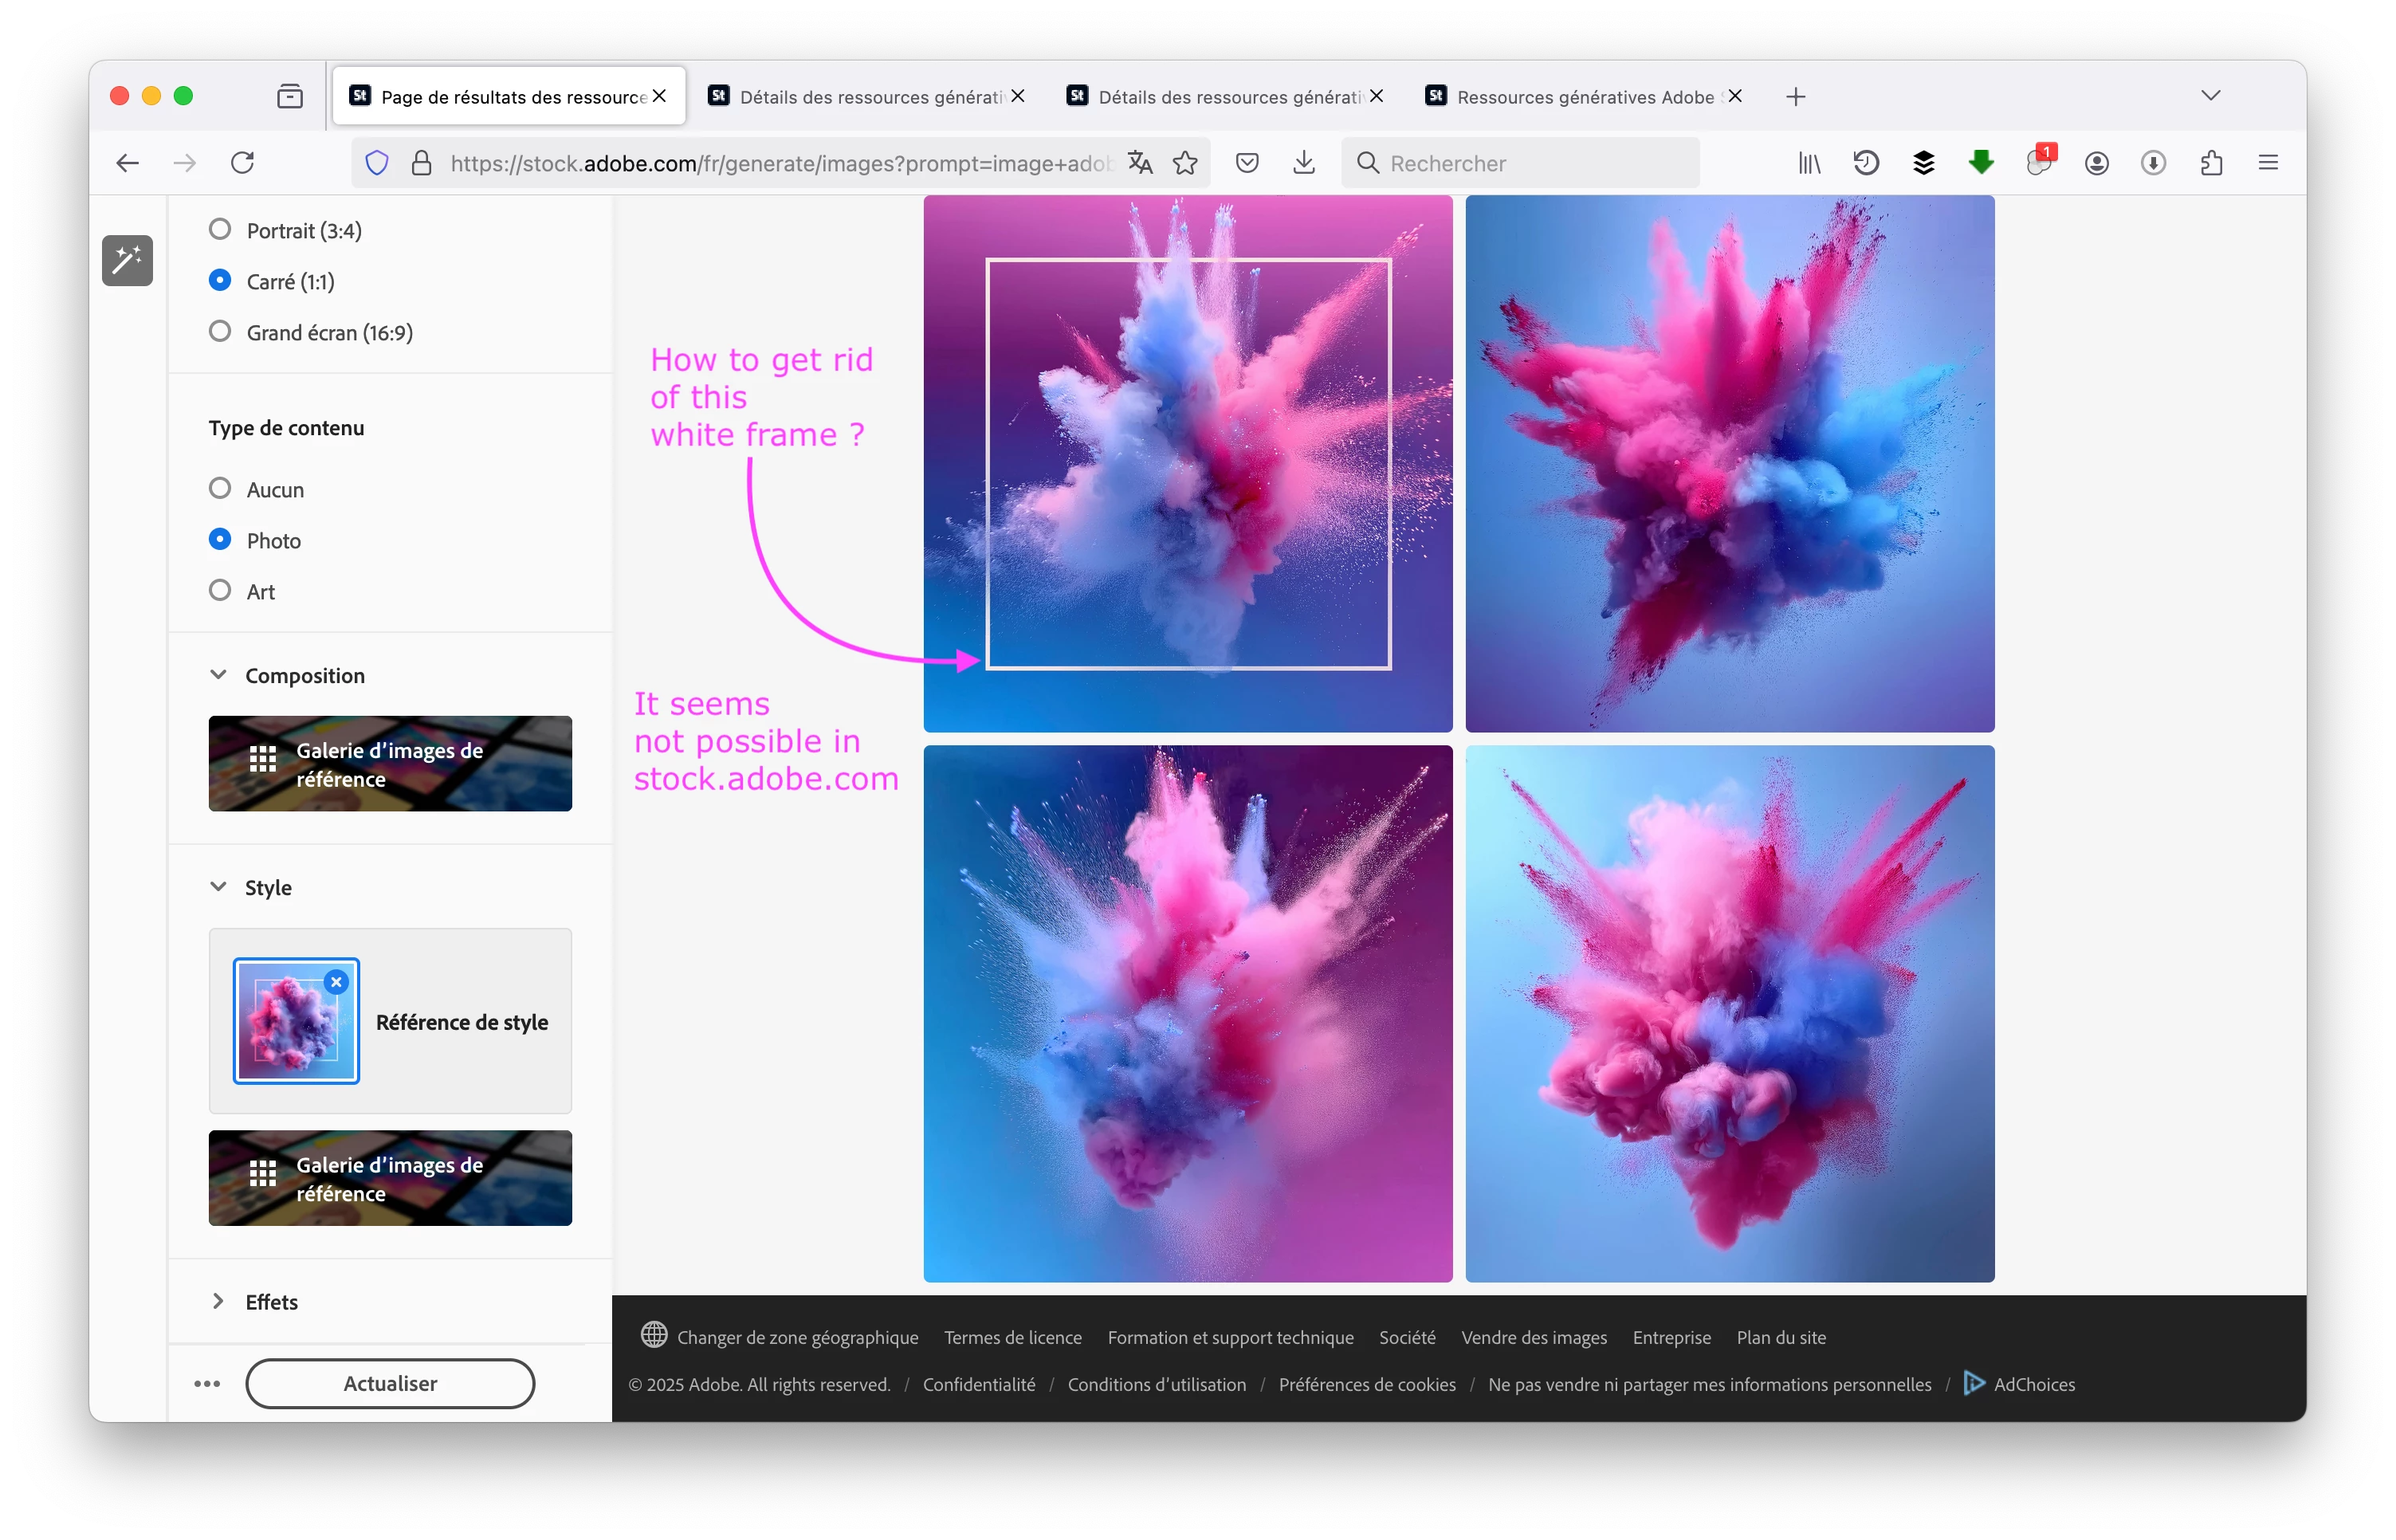Screen dimensions: 2396x1540
Task: Click the translate page icon in URL bar
Action: [1140, 163]
